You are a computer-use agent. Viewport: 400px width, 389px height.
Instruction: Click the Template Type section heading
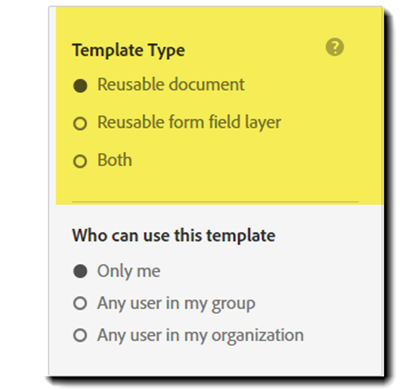tap(128, 51)
